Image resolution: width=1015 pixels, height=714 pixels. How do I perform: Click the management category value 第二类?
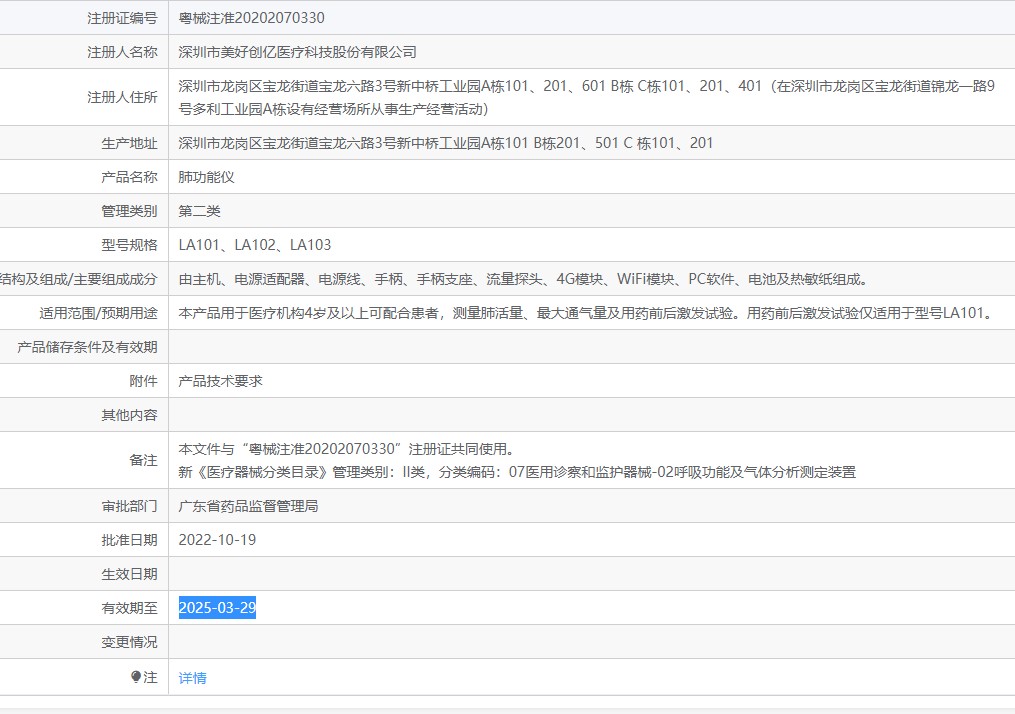199,211
